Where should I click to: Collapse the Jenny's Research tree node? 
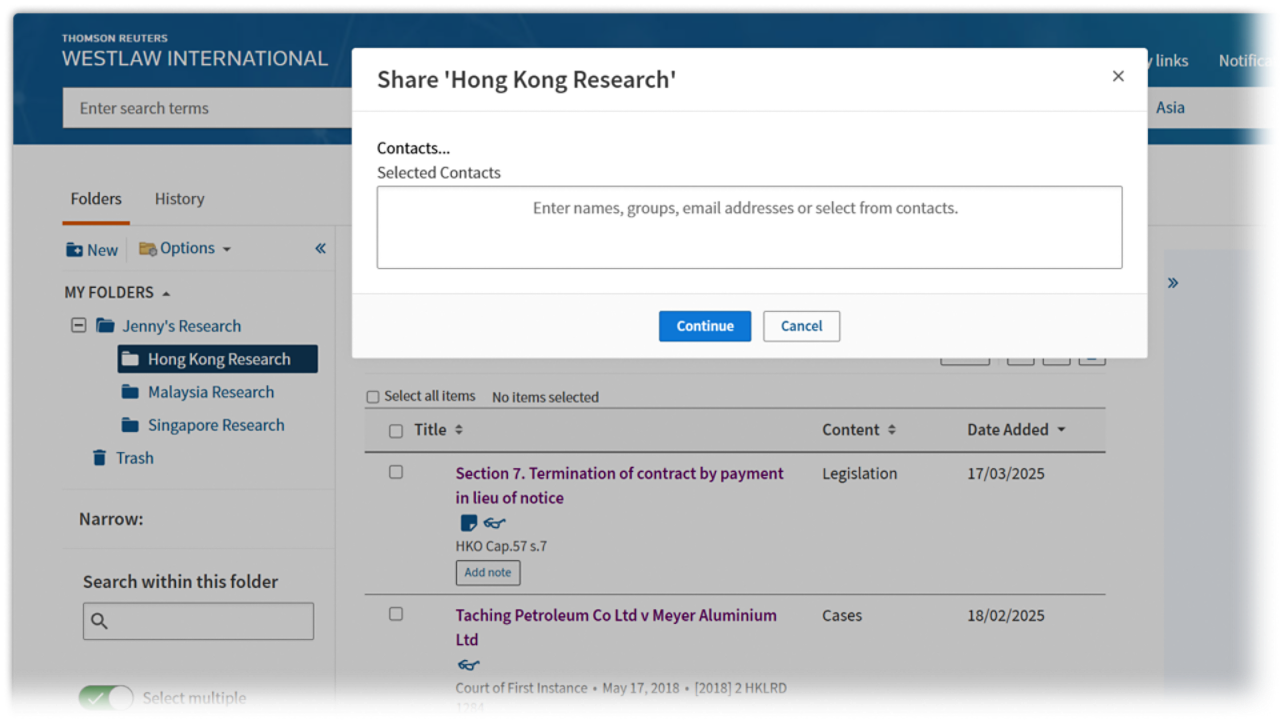(x=79, y=326)
